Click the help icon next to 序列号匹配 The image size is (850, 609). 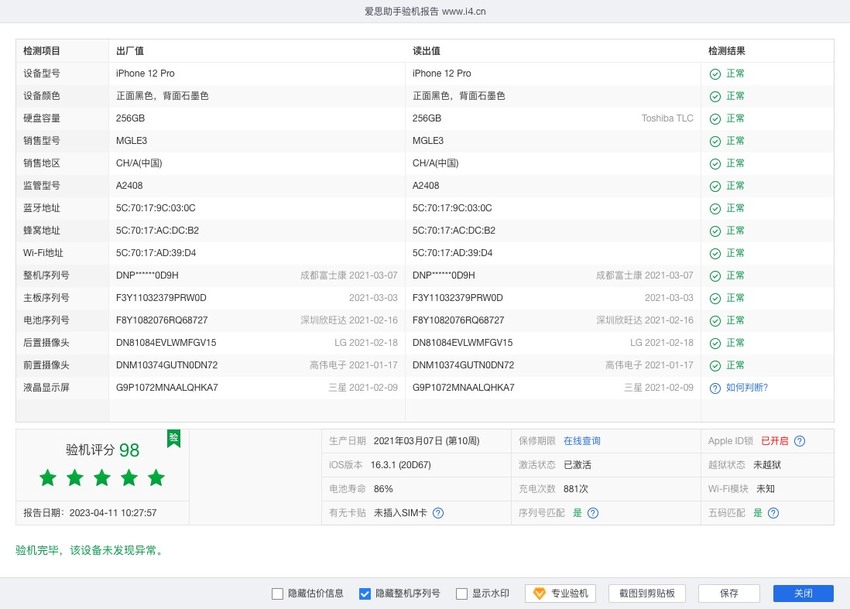point(593,512)
